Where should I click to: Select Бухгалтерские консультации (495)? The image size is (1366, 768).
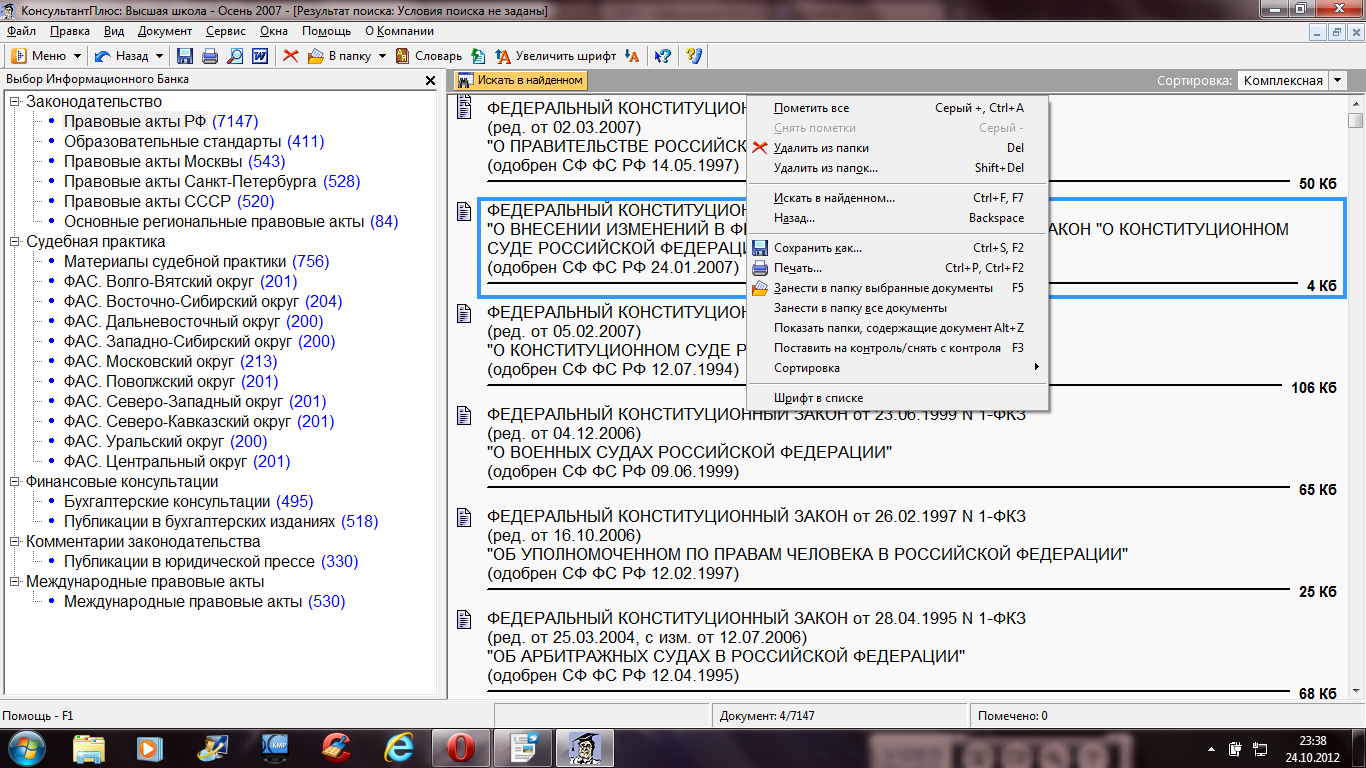click(x=188, y=501)
